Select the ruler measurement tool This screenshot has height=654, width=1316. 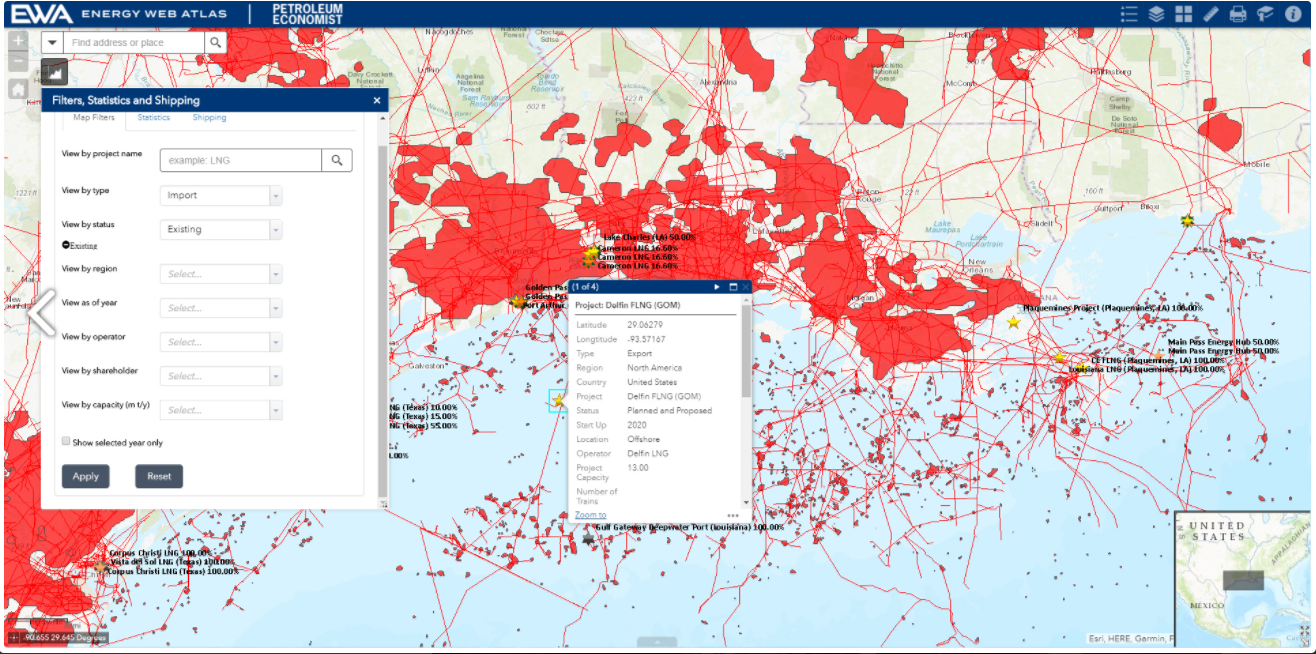tap(1211, 14)
